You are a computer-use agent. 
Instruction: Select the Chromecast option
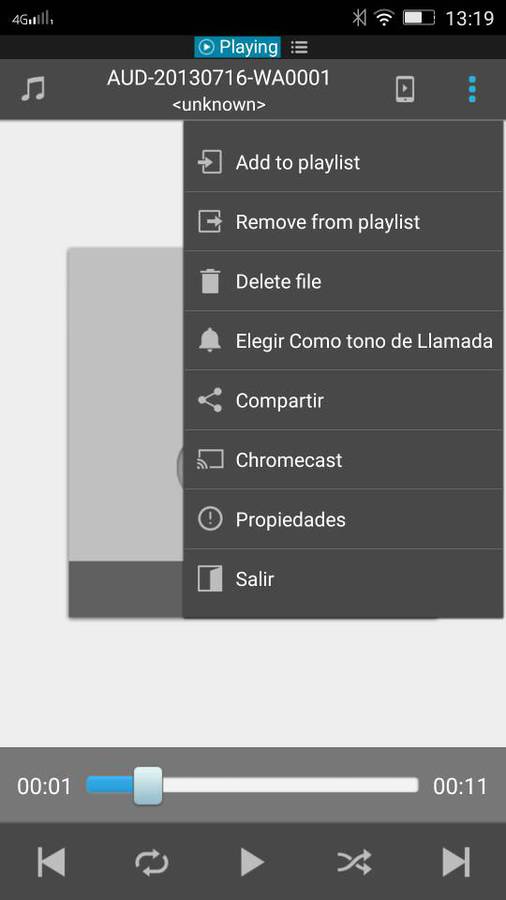pyautogui.click(x=343, y=460)
